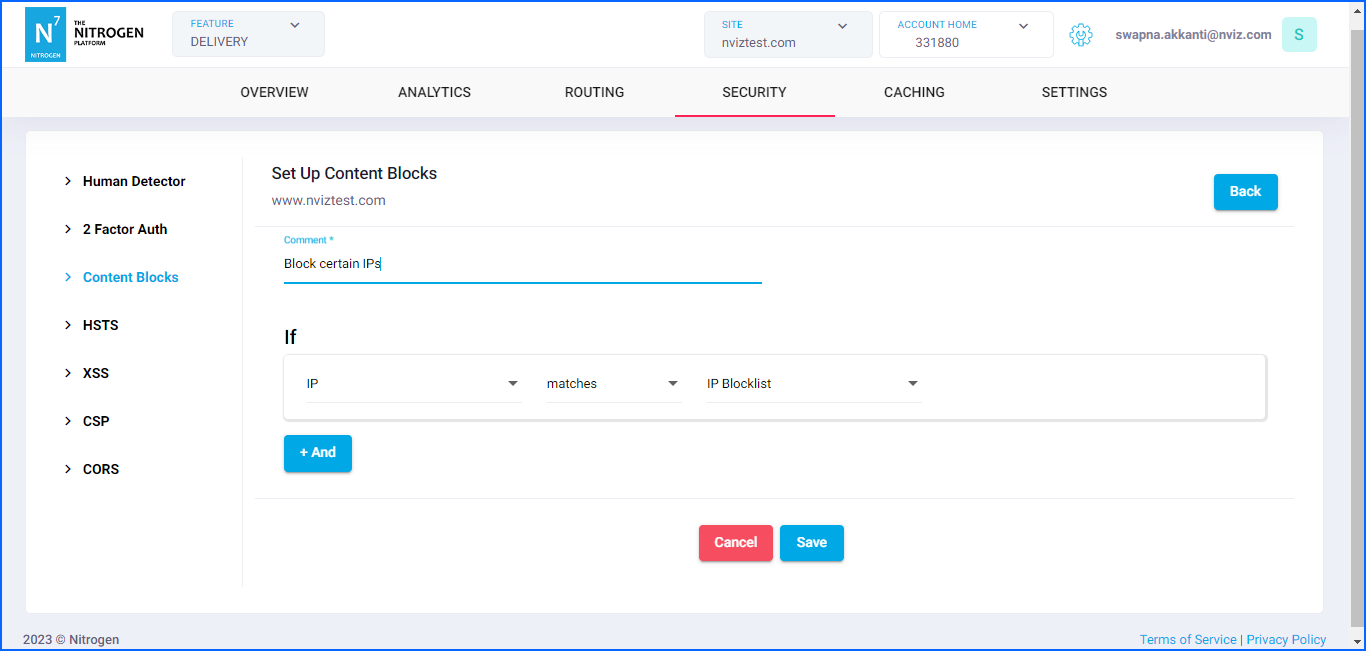Open the IP condition type dropdown
This screenshot has height=651, width=1366.
pos(413,384)
